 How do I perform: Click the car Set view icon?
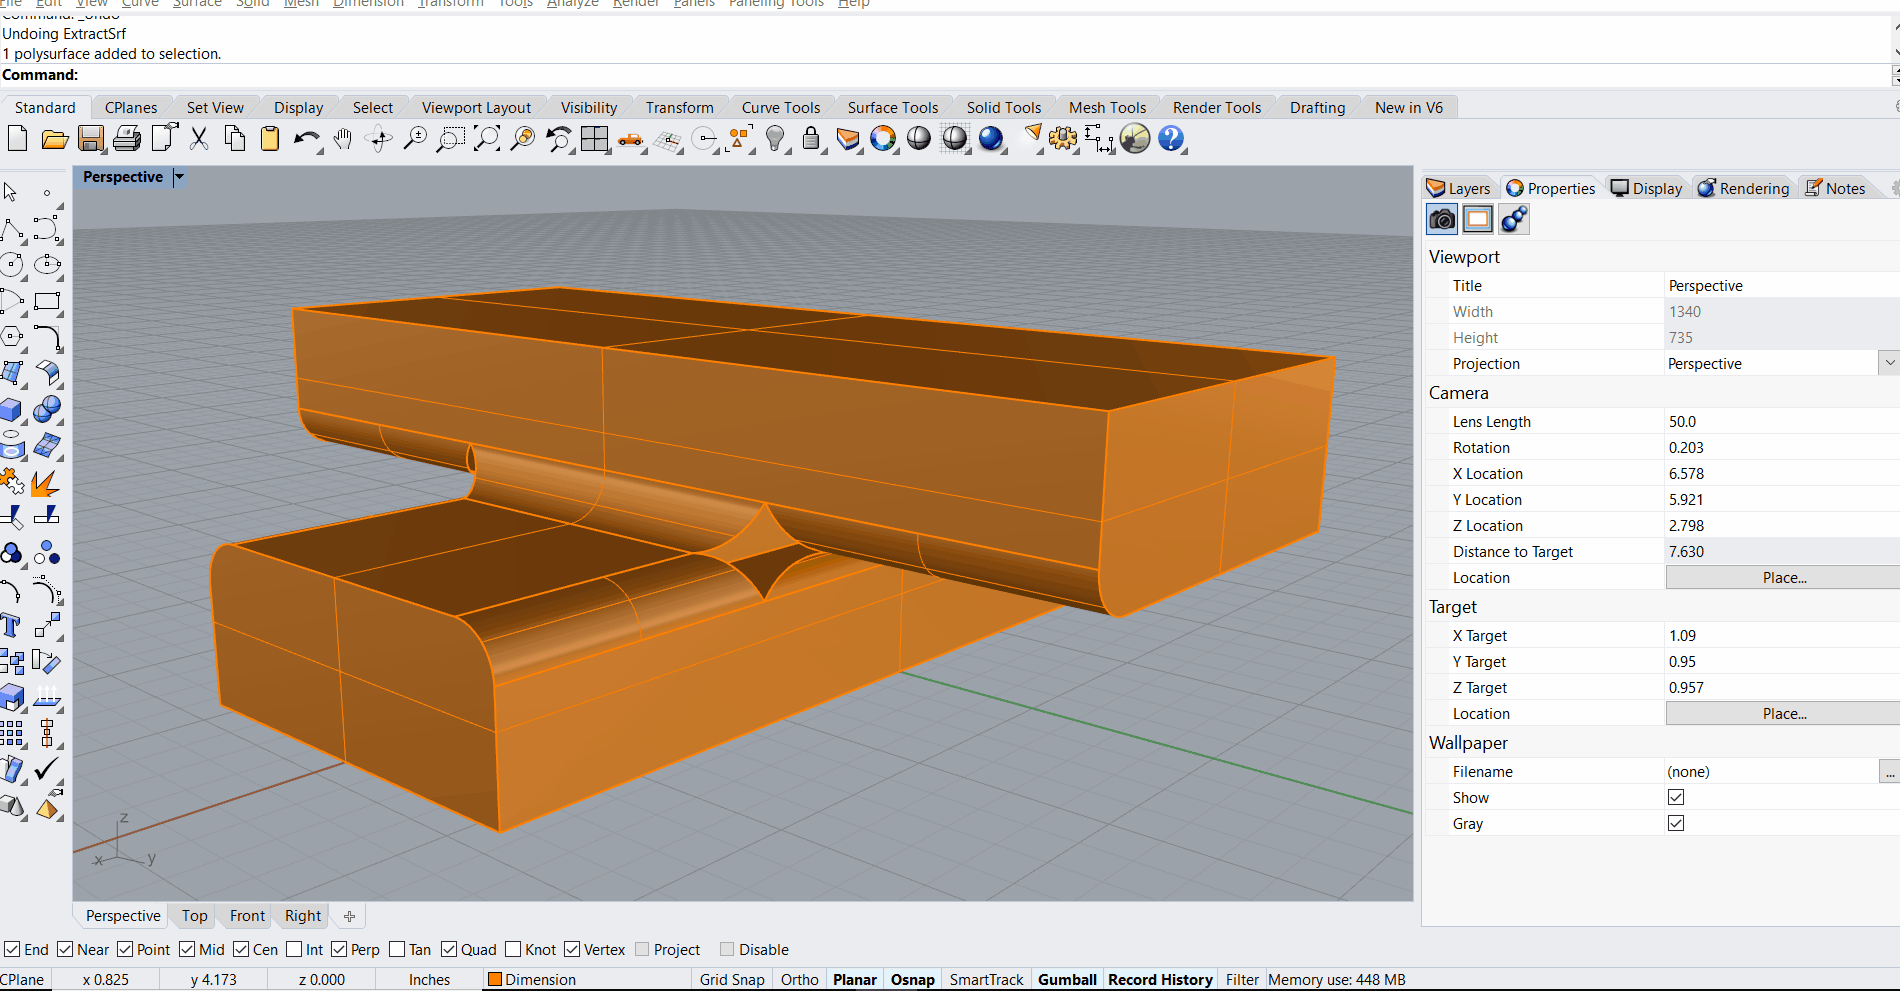[x=631, y=140]
